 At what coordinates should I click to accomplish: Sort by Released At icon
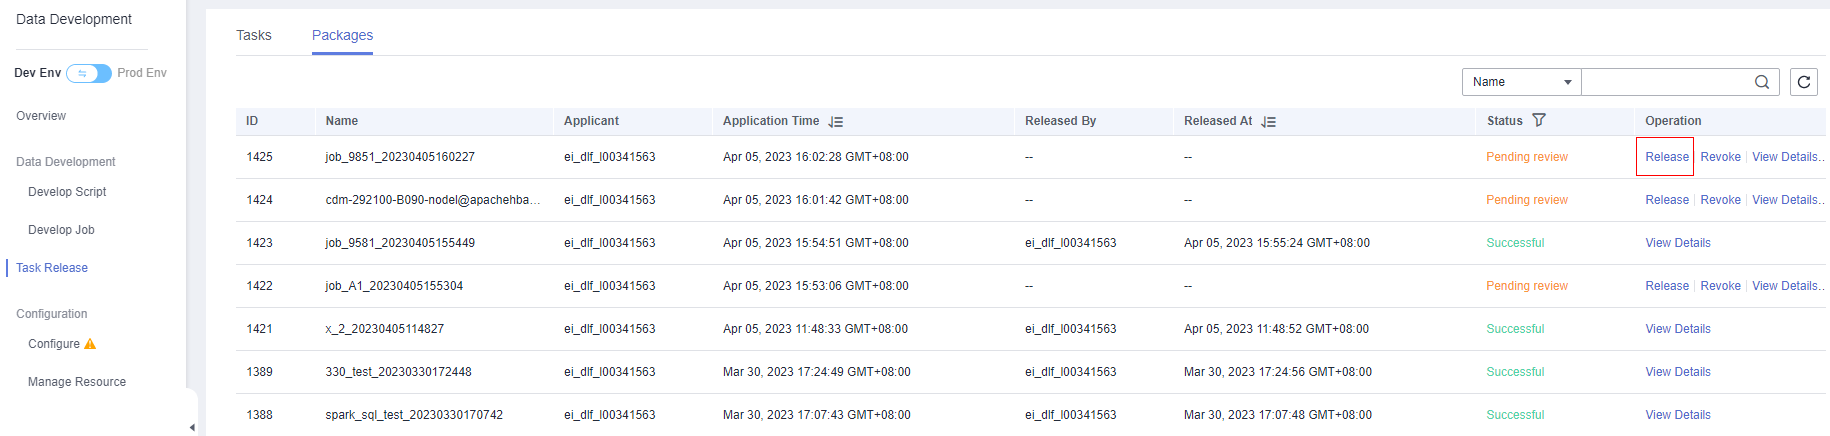1268,121
